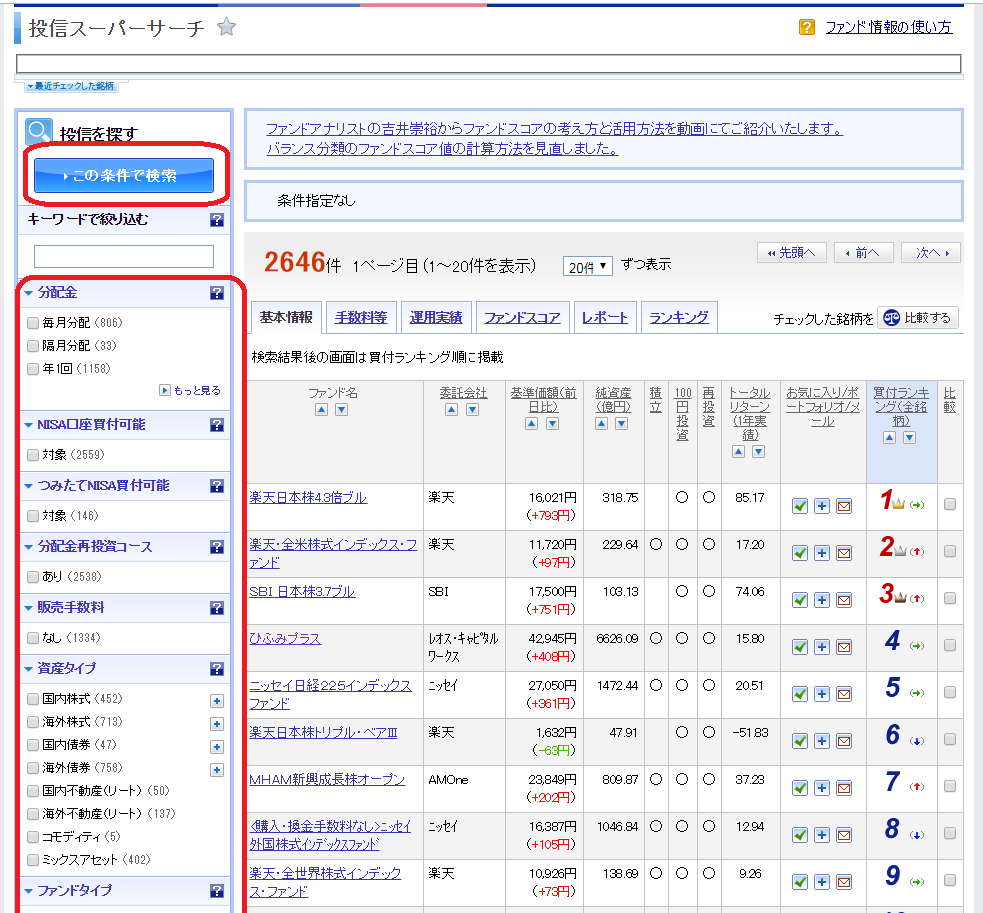Viewport: 983px width, 913px height.
Task: Click the keyword filter input field
Action: click(124, 256)
